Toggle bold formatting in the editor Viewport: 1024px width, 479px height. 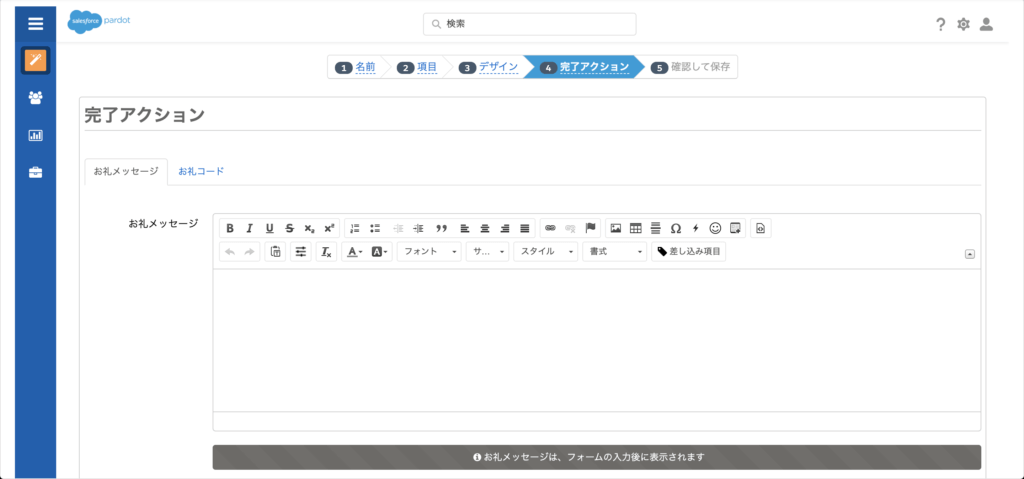point(230,228)
